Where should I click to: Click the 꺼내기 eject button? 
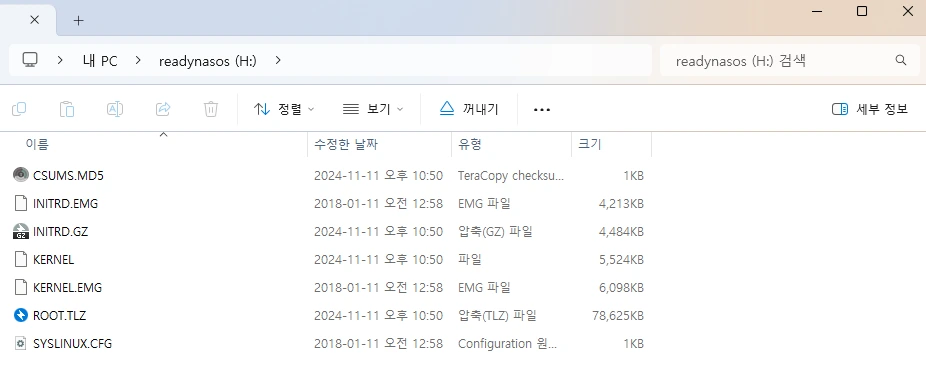pyautogui.click(x=469, y=109)
